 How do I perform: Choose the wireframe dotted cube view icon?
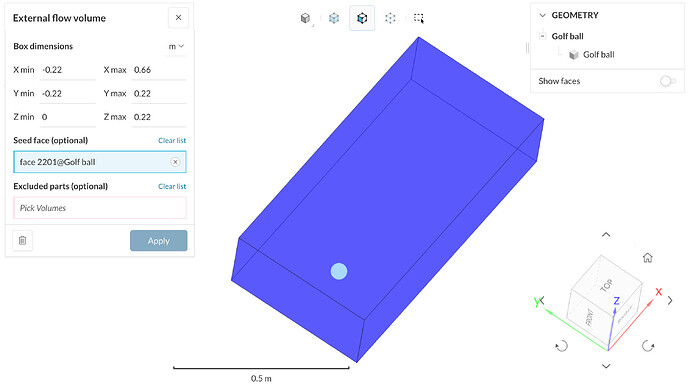[x=390, y=18]
